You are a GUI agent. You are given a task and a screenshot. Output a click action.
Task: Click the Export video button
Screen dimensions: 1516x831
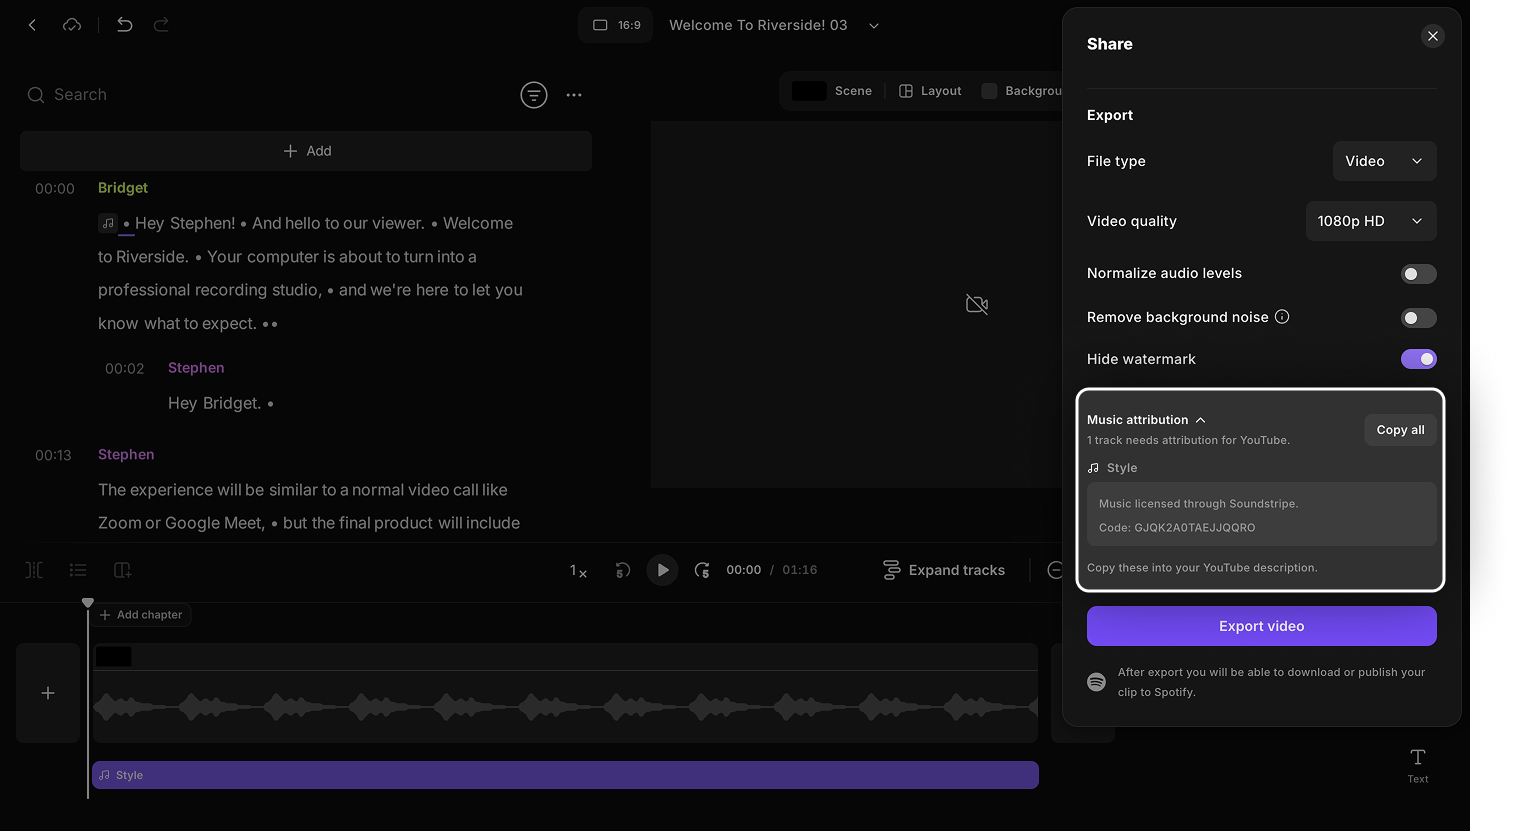(x=1261, y=626)
